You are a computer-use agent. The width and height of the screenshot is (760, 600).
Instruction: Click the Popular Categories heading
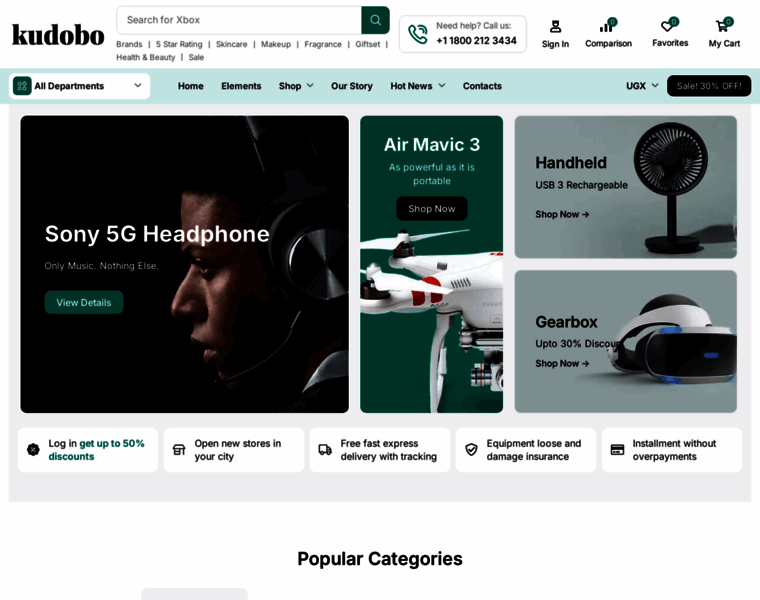[380, 559]
